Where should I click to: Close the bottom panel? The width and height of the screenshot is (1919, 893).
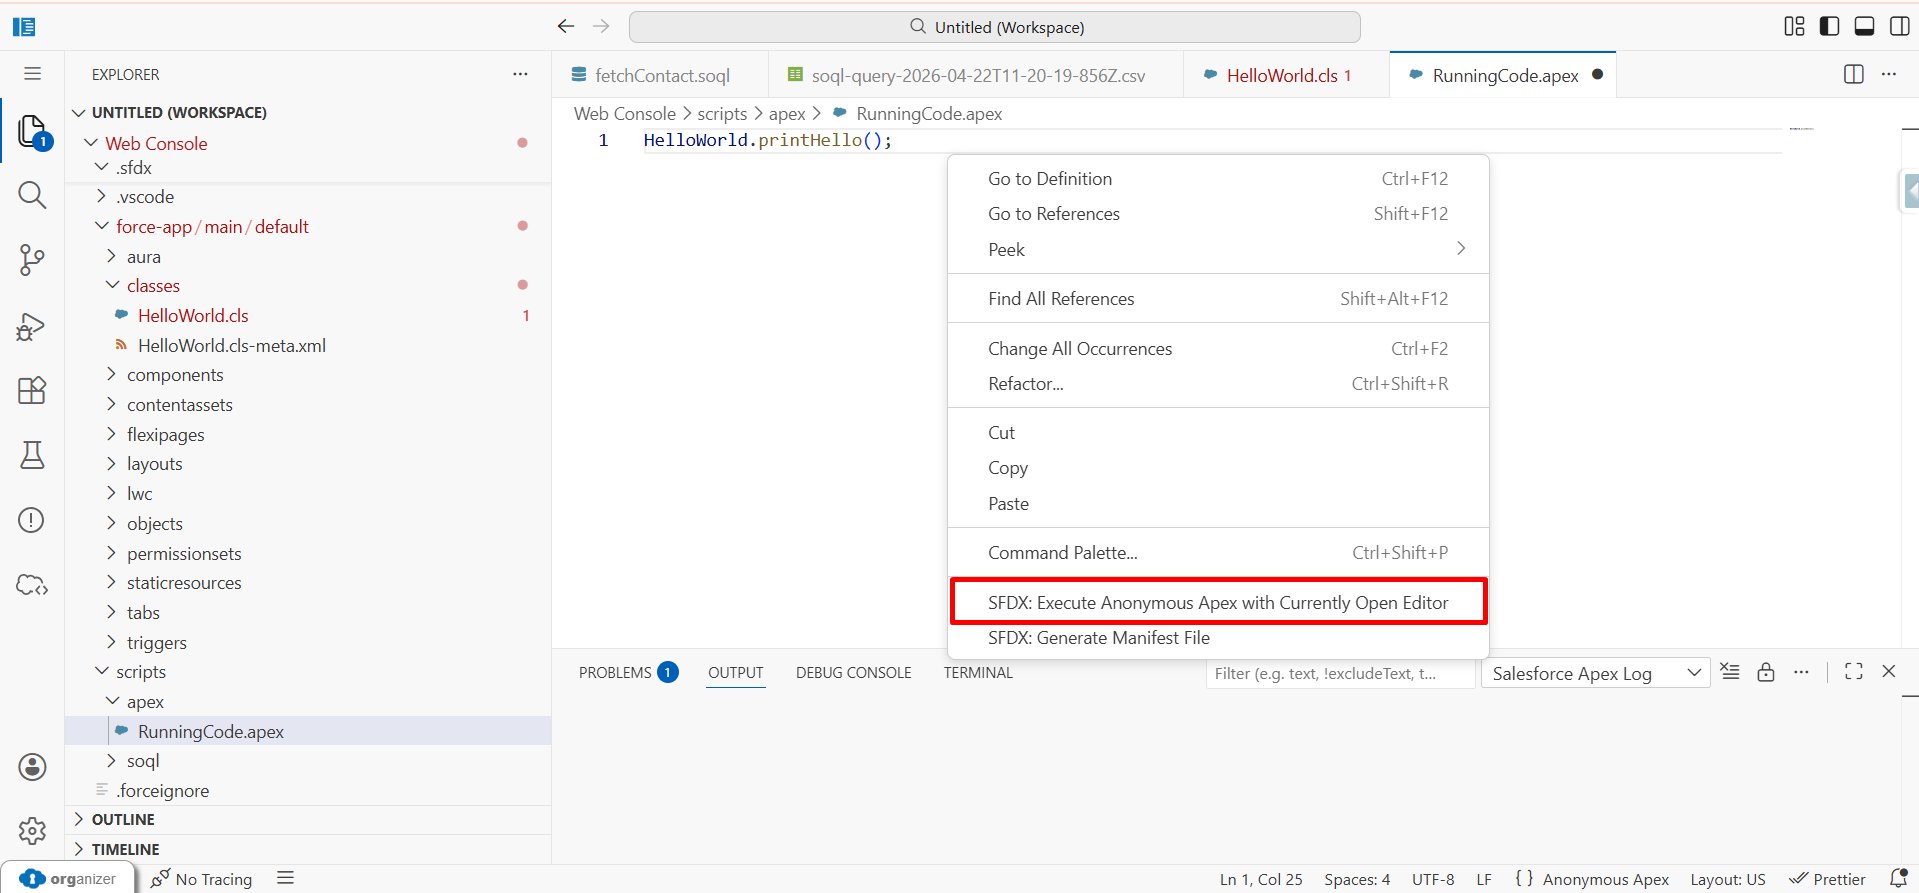[1889, 672]
